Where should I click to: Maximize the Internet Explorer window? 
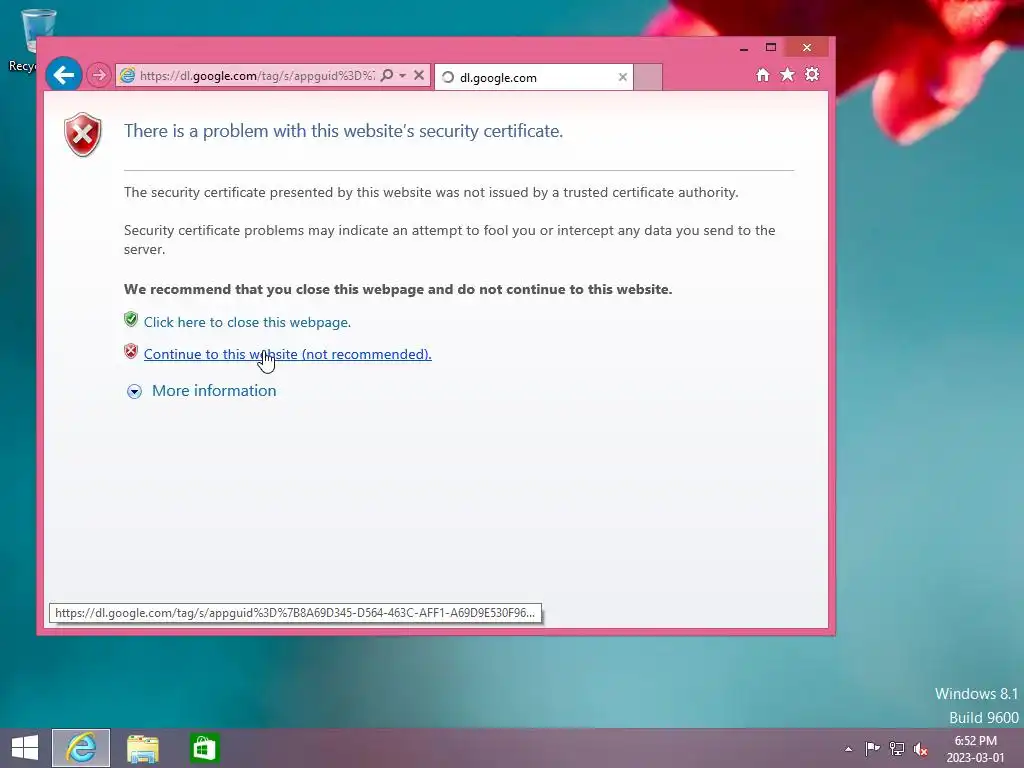tap(771, 48)
